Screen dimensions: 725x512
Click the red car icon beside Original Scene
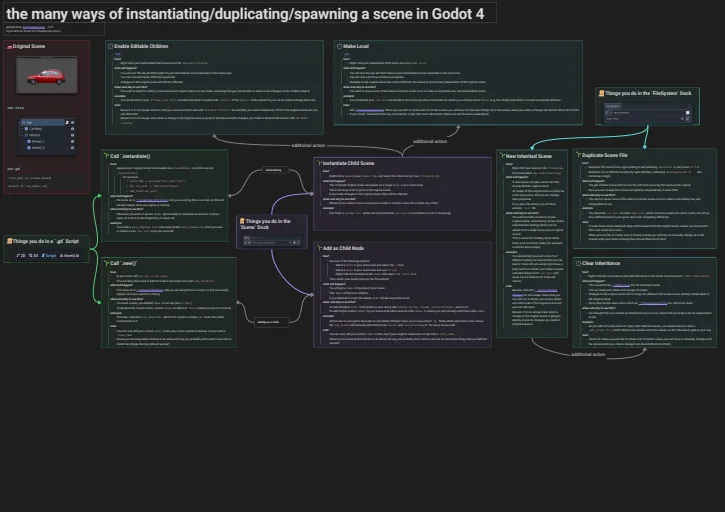(x=9, y=46)
